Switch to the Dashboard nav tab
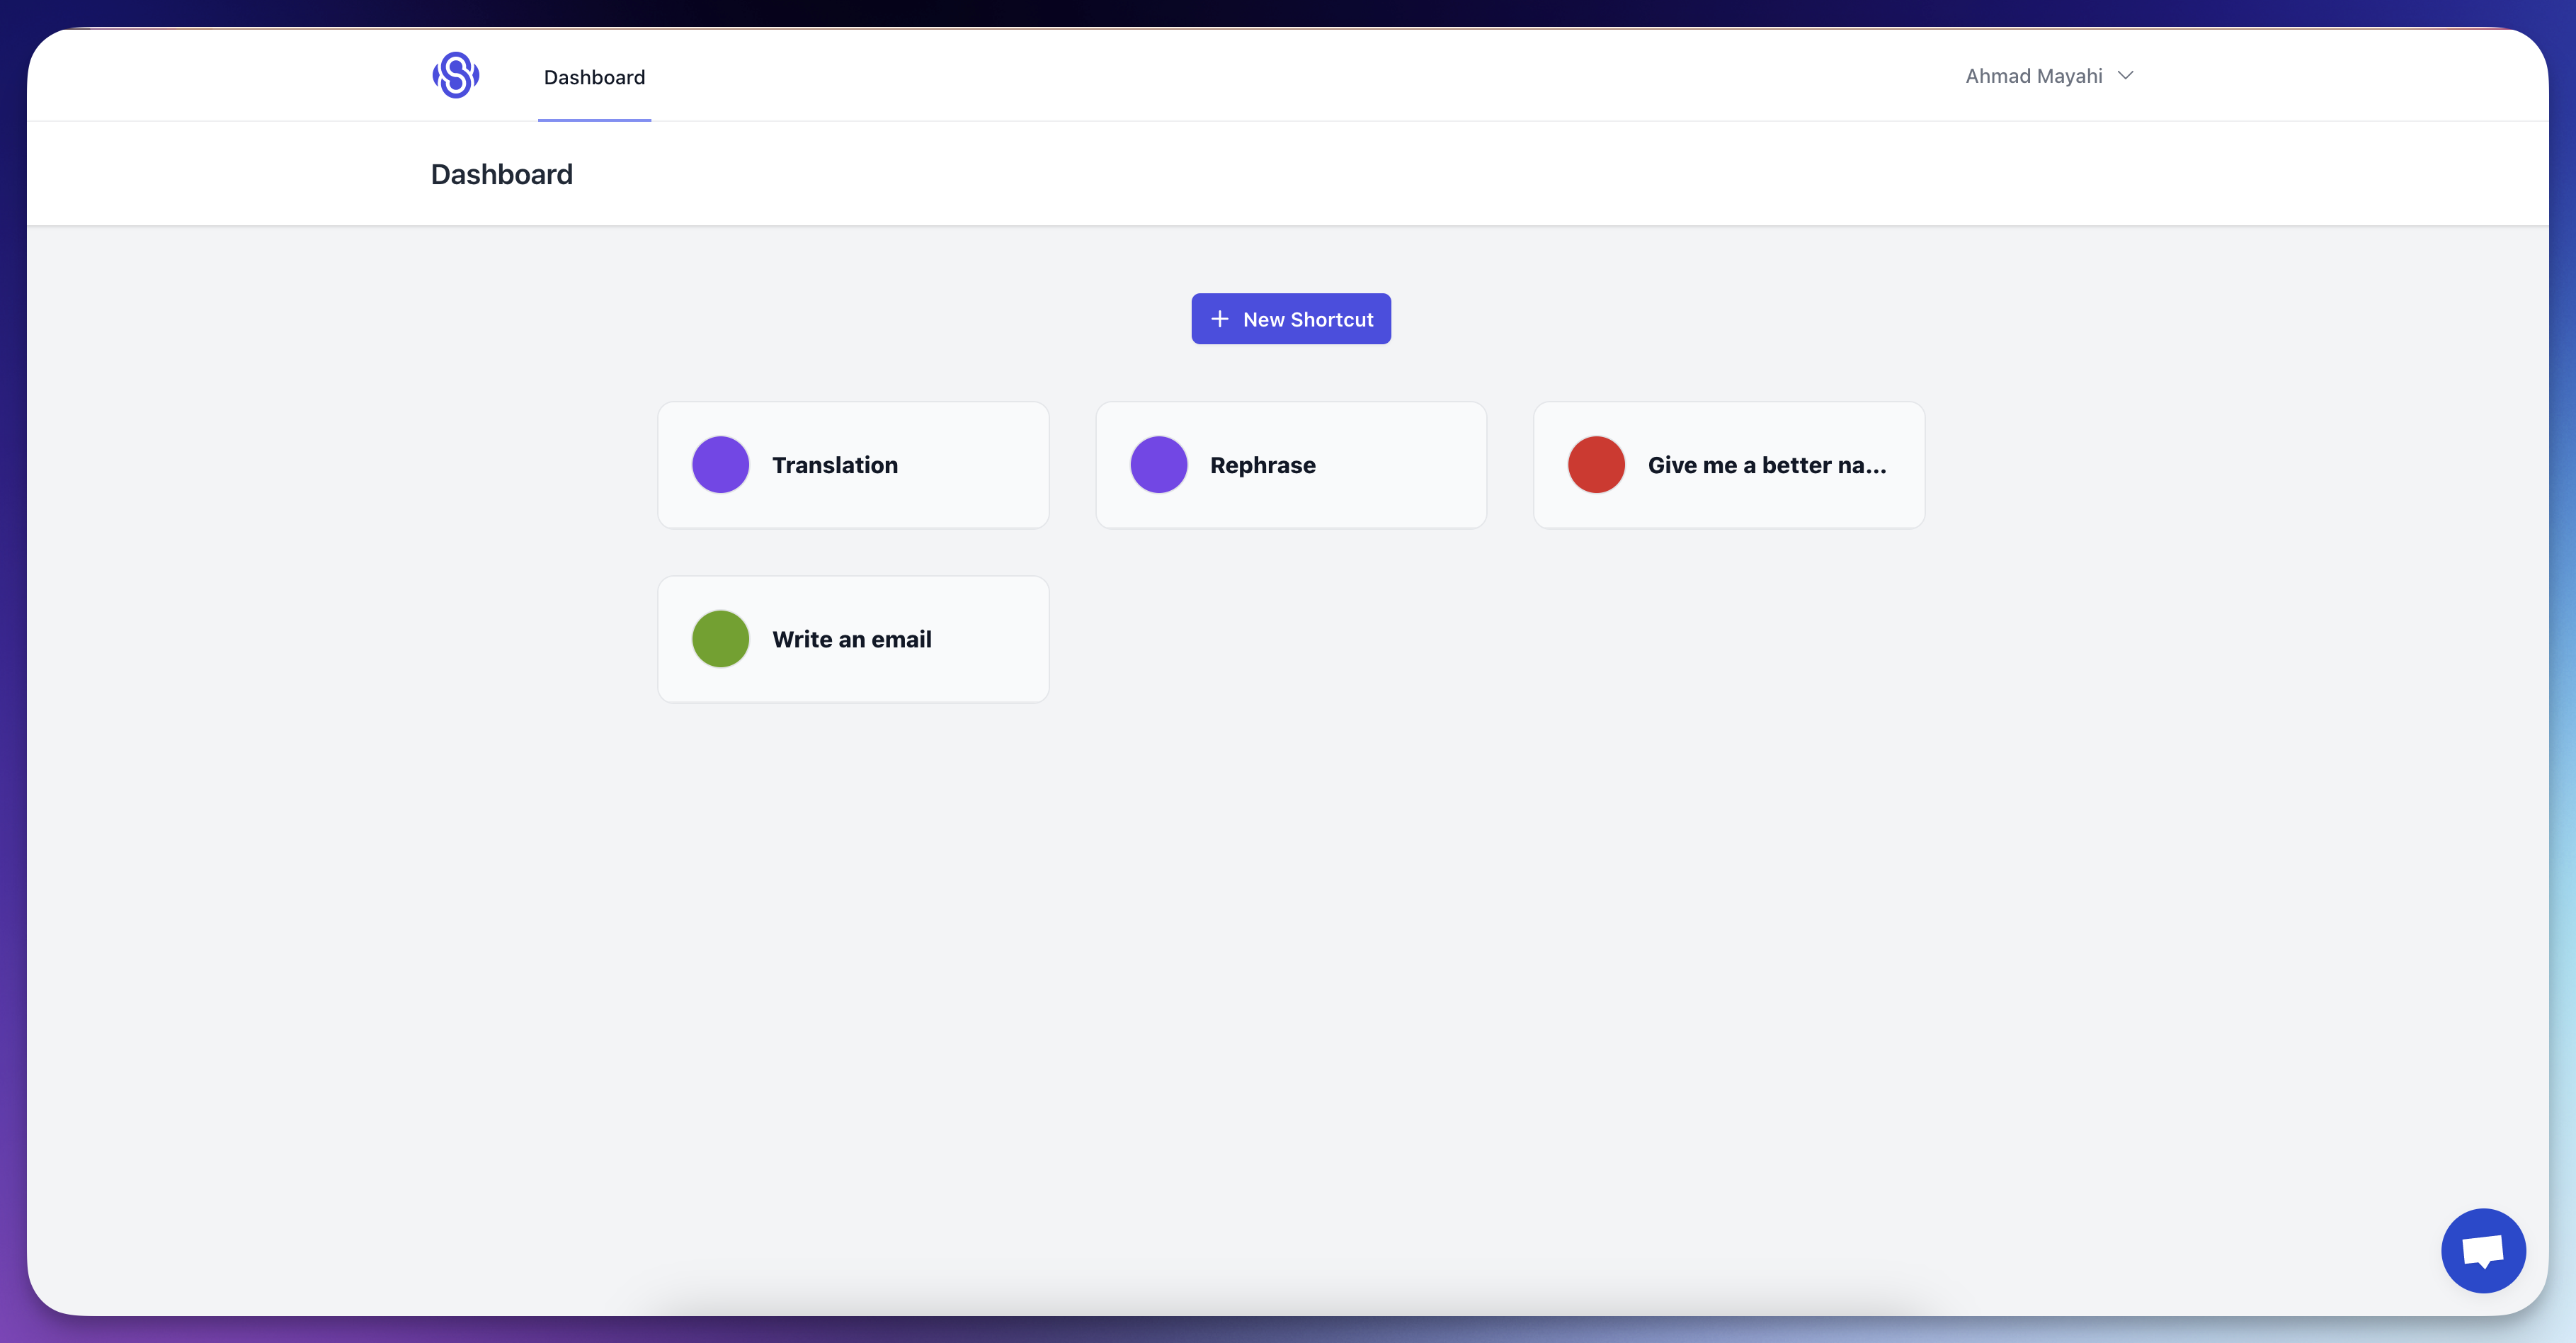Viewport: 2576px width, 1343px height. coord(594,77)
